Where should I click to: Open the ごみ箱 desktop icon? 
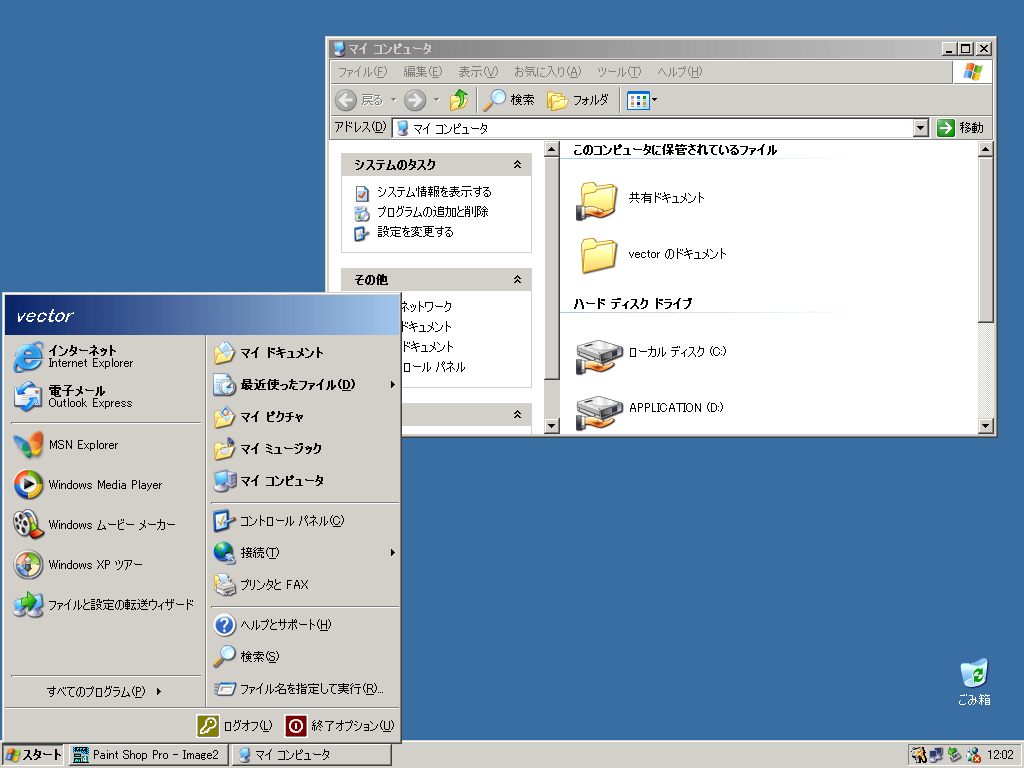(974, 682)
